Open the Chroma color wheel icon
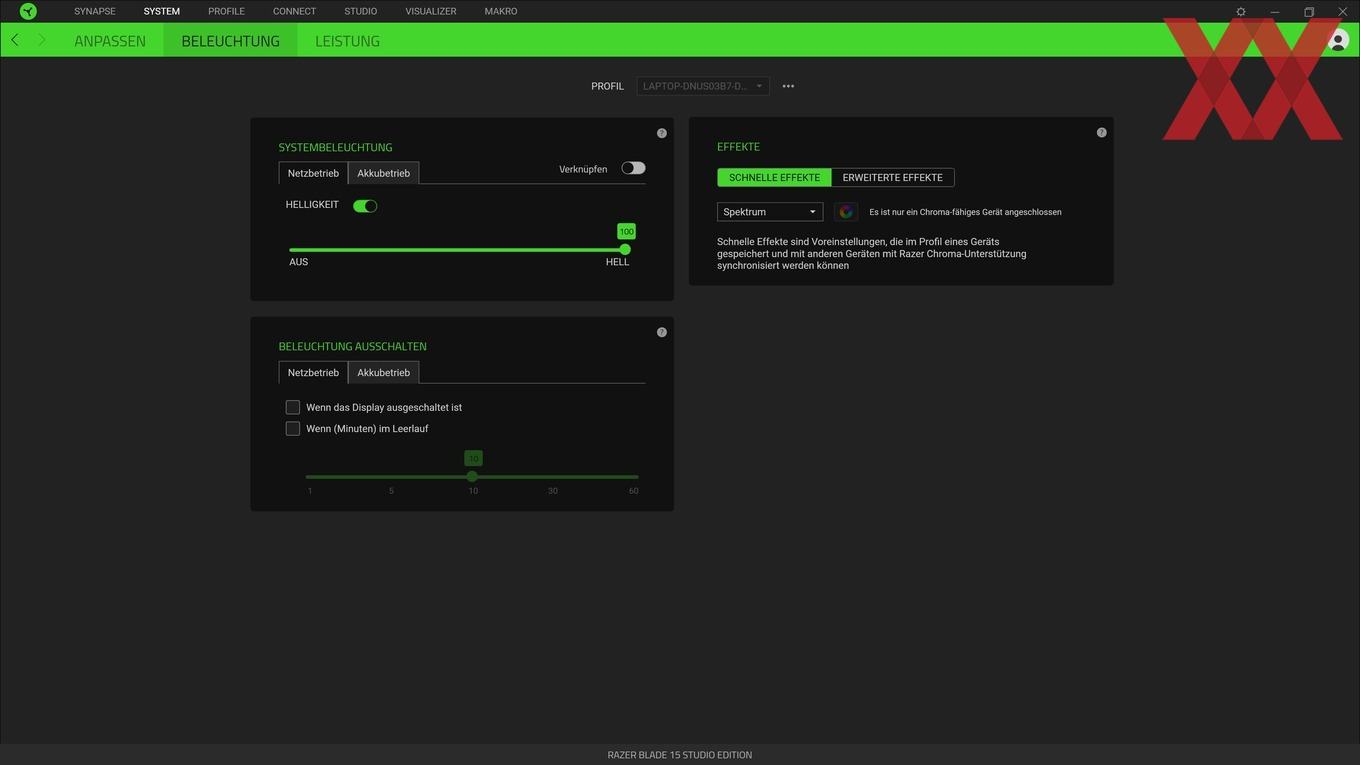 [846, 212]
